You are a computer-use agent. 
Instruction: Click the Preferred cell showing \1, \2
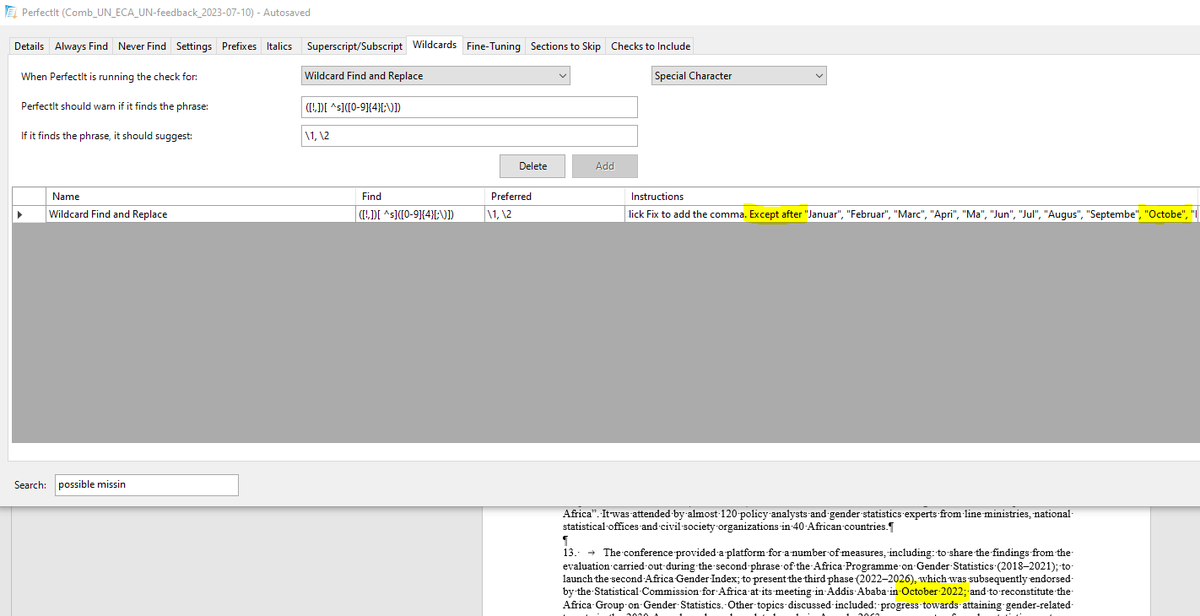point(555,214)
